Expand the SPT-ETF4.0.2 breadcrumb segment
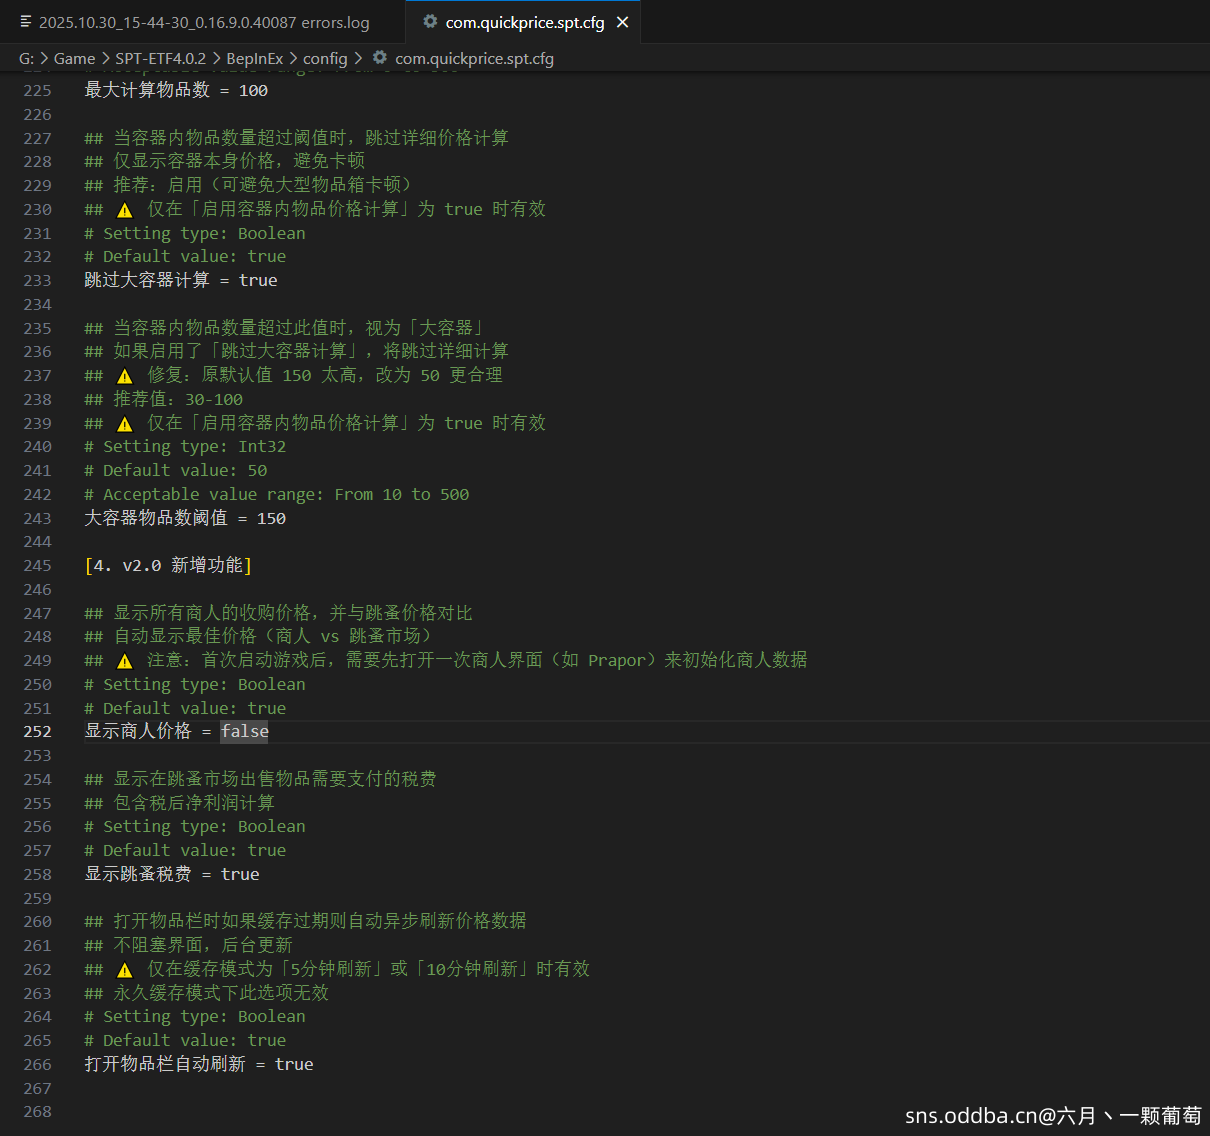The width and height of the screenshot is (1210, 1136). pos(160,59)
